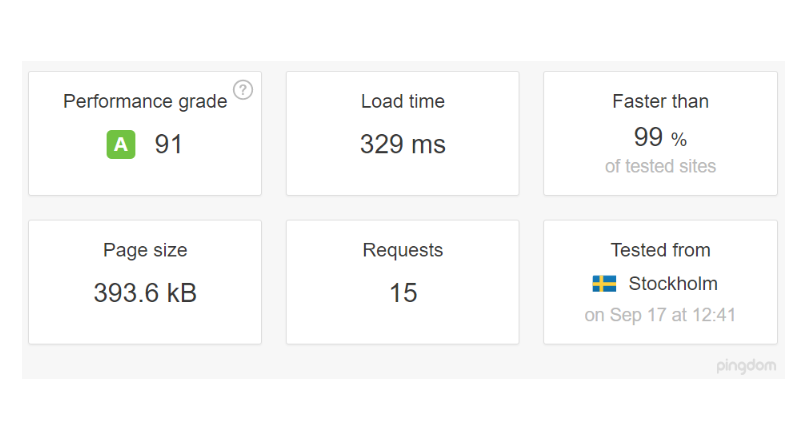Click the green A grade badge
This screenshot has width=806, height=436.
tap(121, 145)
